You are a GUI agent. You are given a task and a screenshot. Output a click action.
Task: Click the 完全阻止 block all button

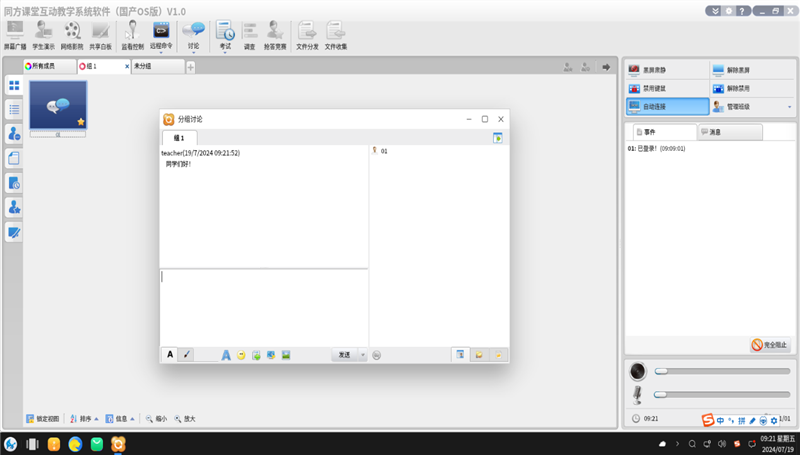[x=771, y=345]
